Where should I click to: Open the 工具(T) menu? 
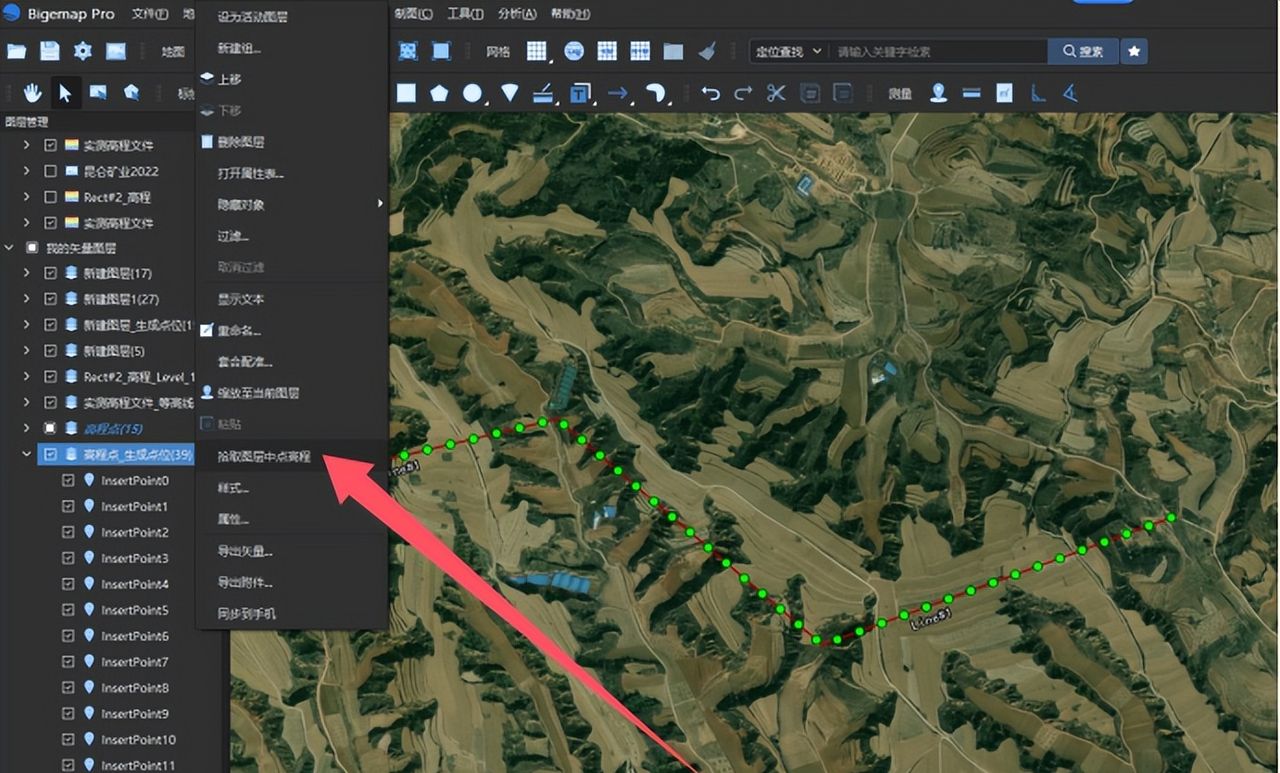coord(465,14)
